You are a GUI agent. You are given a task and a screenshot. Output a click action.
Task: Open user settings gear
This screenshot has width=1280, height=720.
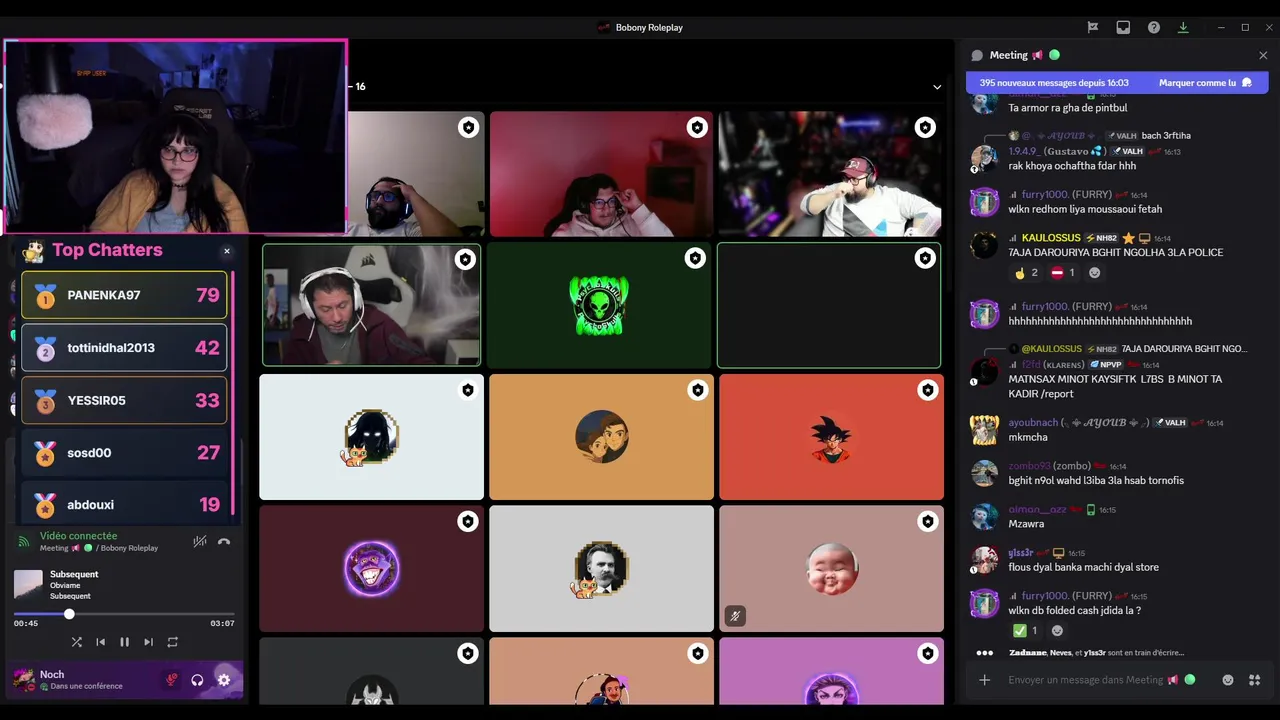[x=224, y=680]
